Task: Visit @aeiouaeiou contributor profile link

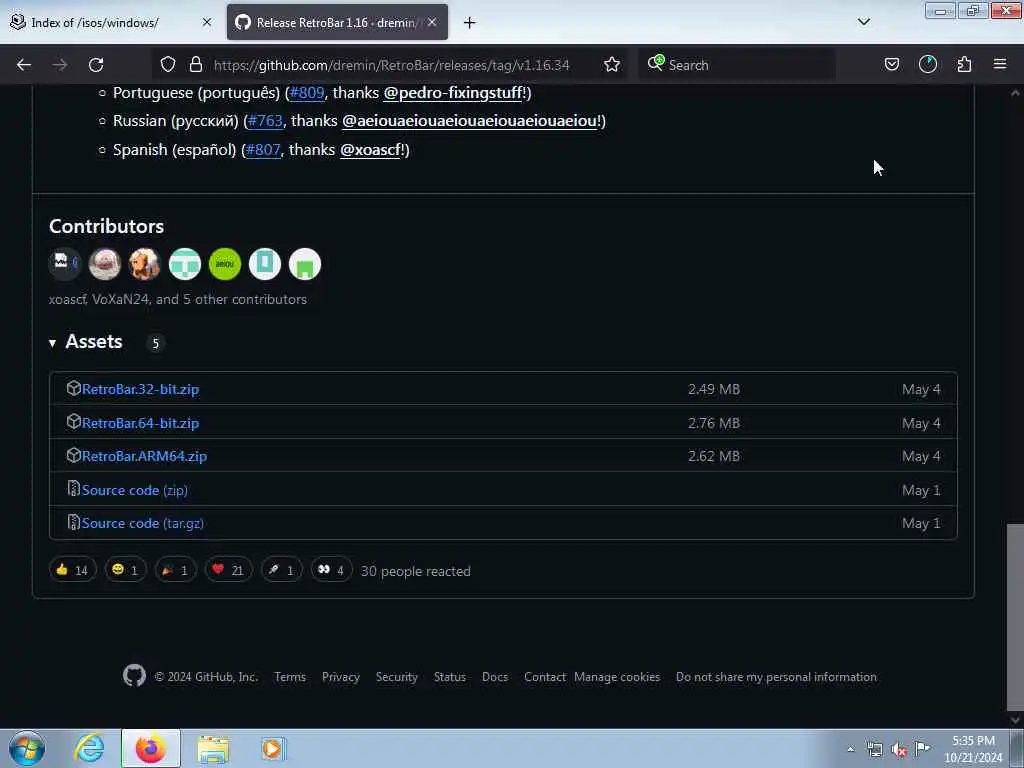Action: [x=470, y=121]
